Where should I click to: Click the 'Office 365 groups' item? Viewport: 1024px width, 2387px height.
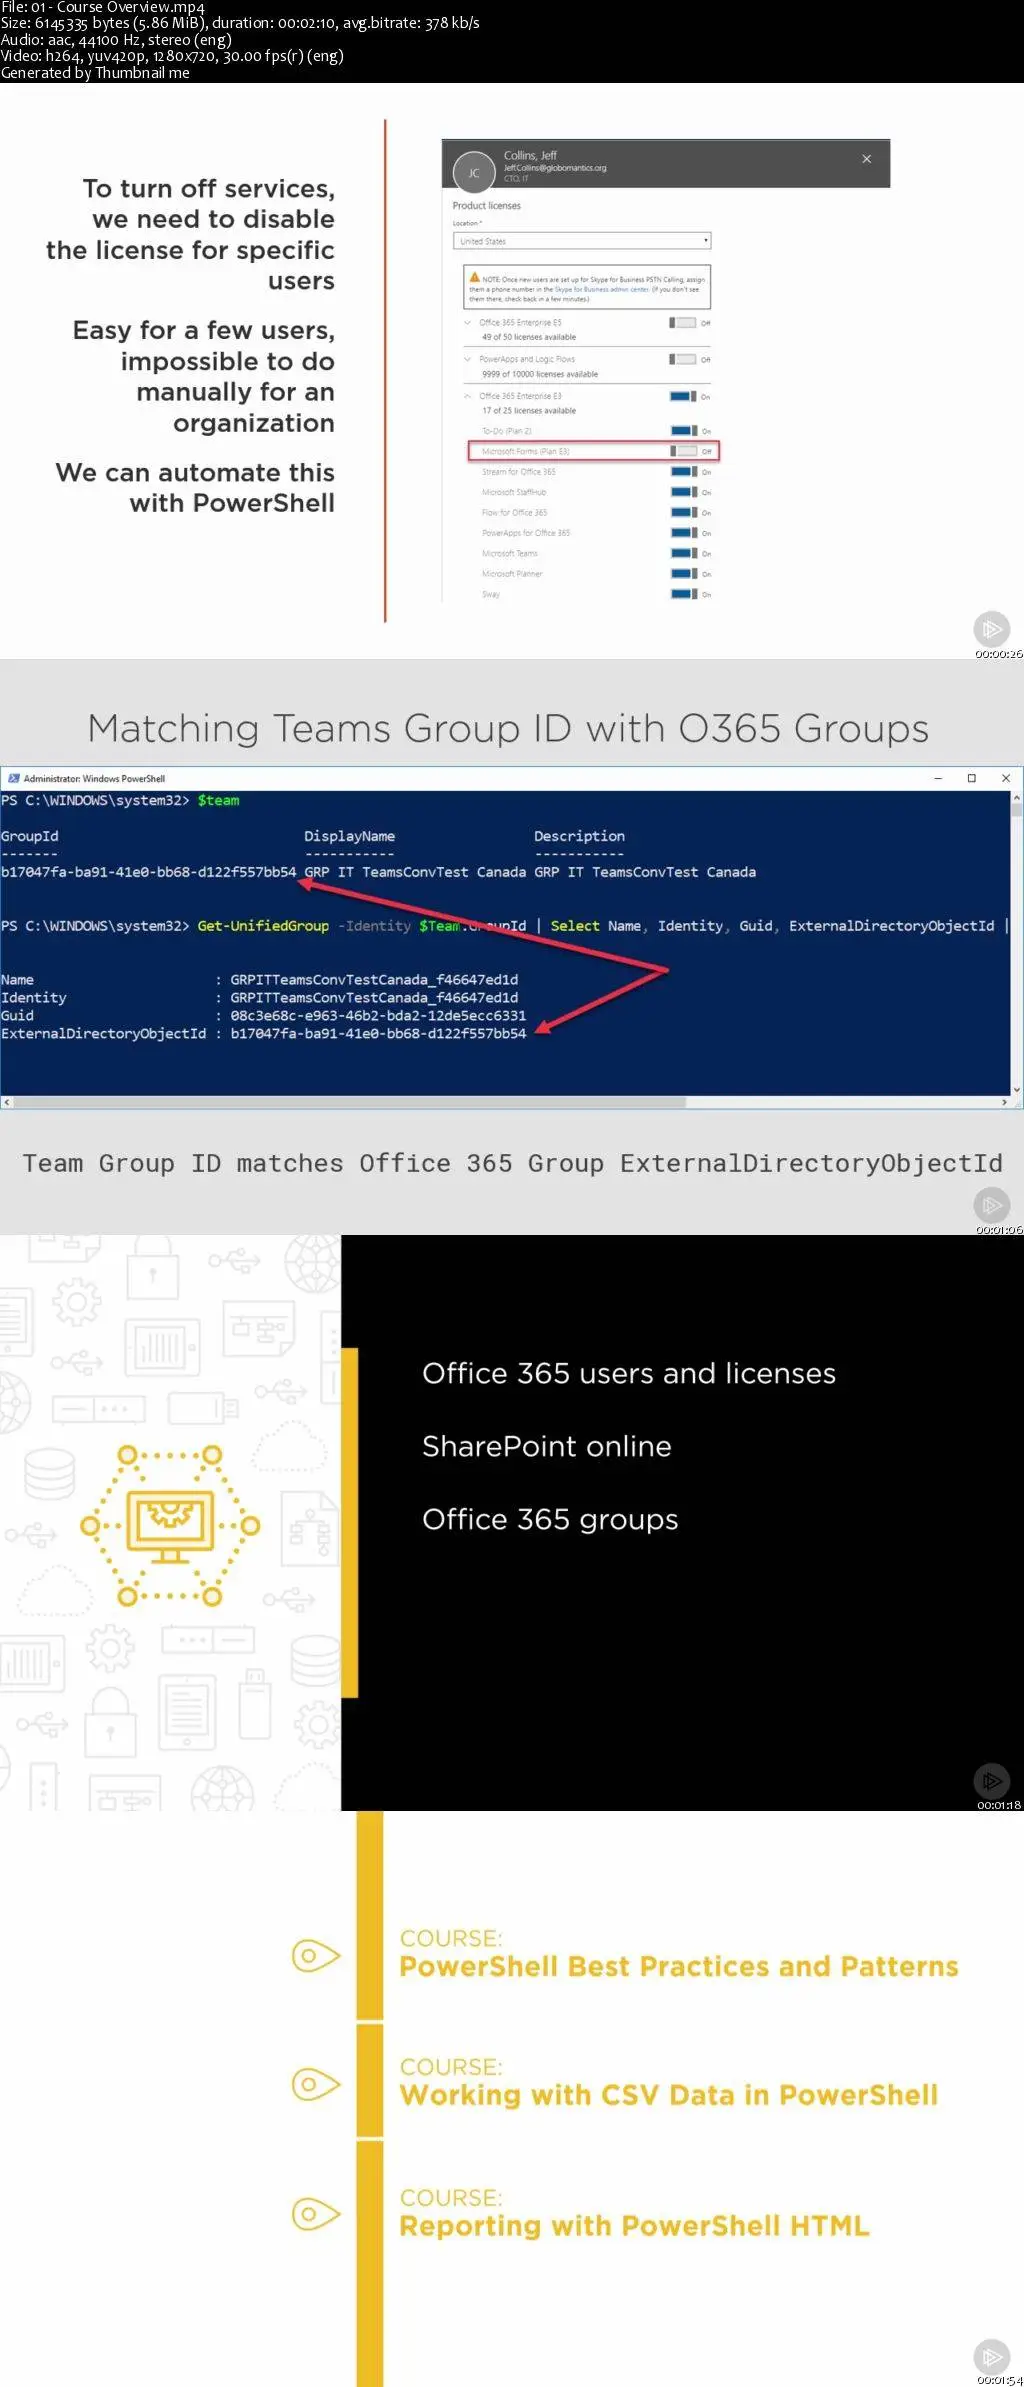coord(550,1519)
